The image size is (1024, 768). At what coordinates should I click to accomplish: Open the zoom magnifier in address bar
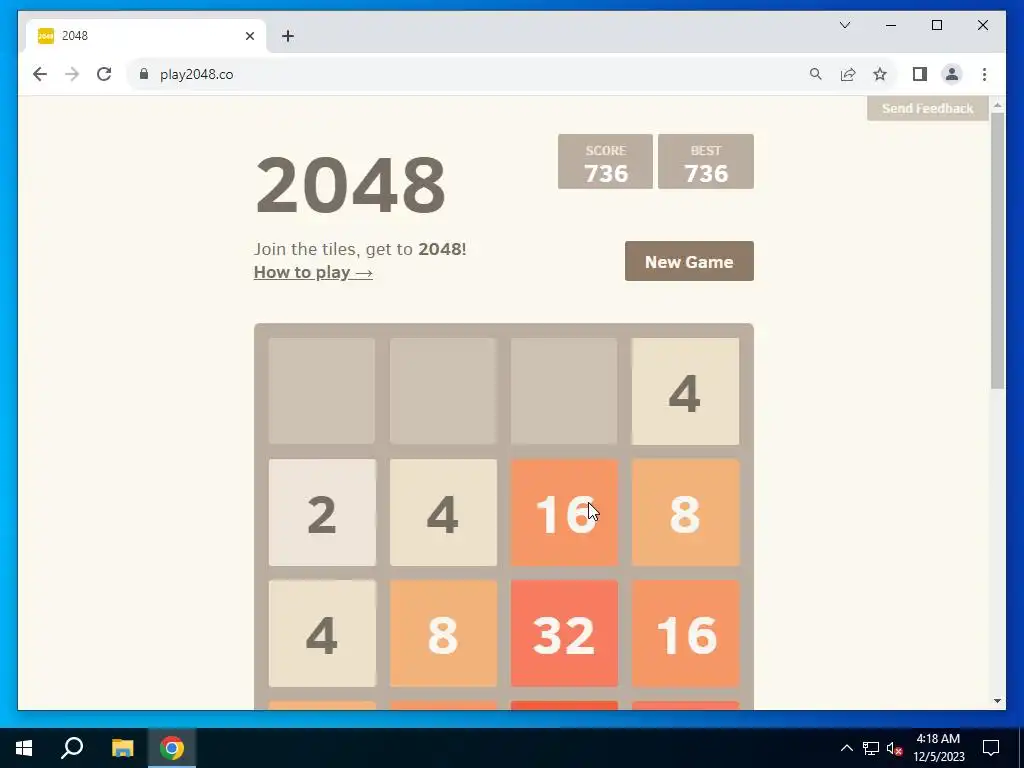click(x=816, y=74)
